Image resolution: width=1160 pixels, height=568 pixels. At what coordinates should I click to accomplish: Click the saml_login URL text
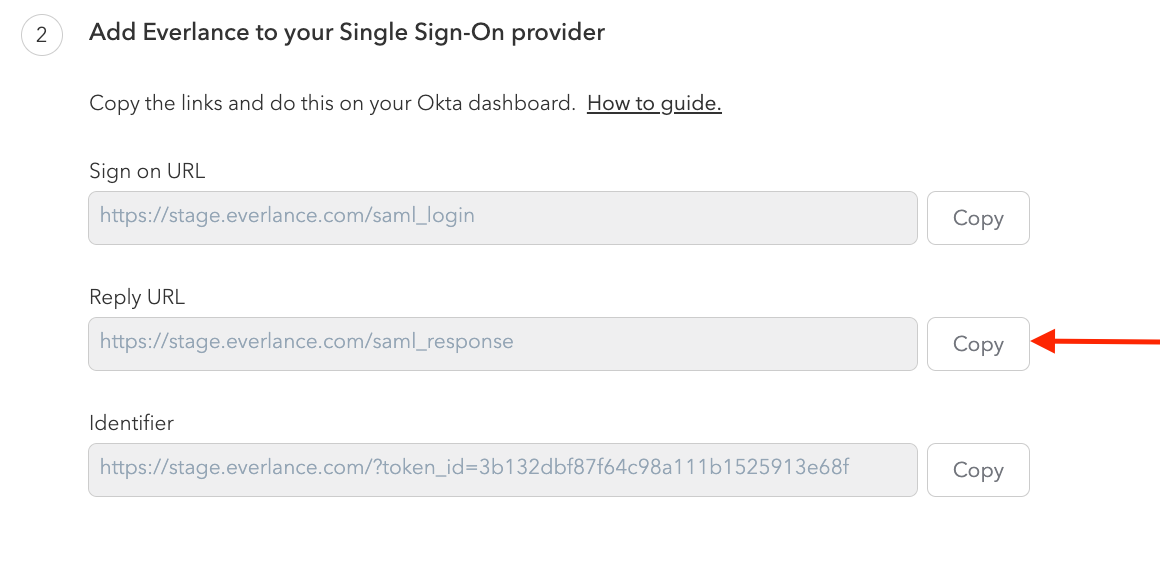[287, 215]
